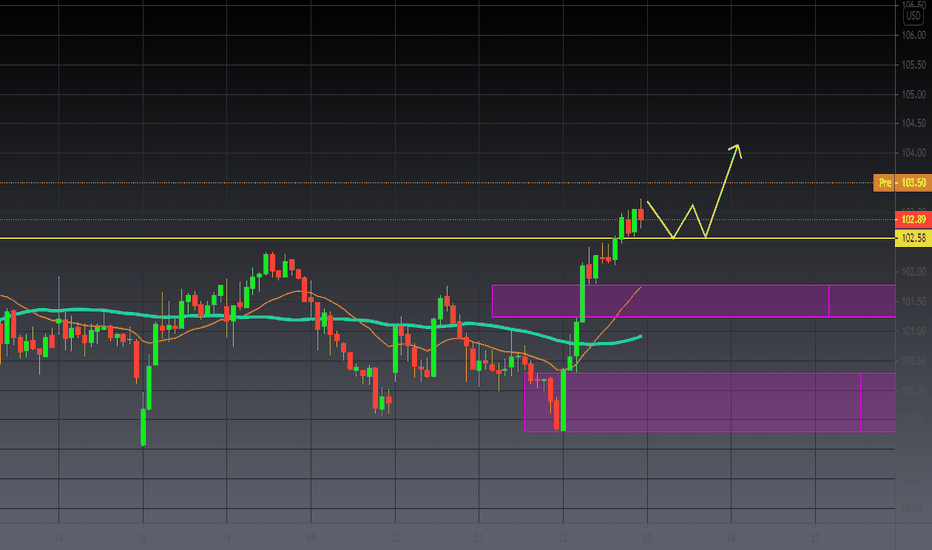Click the 100.50 price axis label
Viewport: 932px width, 550px height.
(914, 361)
